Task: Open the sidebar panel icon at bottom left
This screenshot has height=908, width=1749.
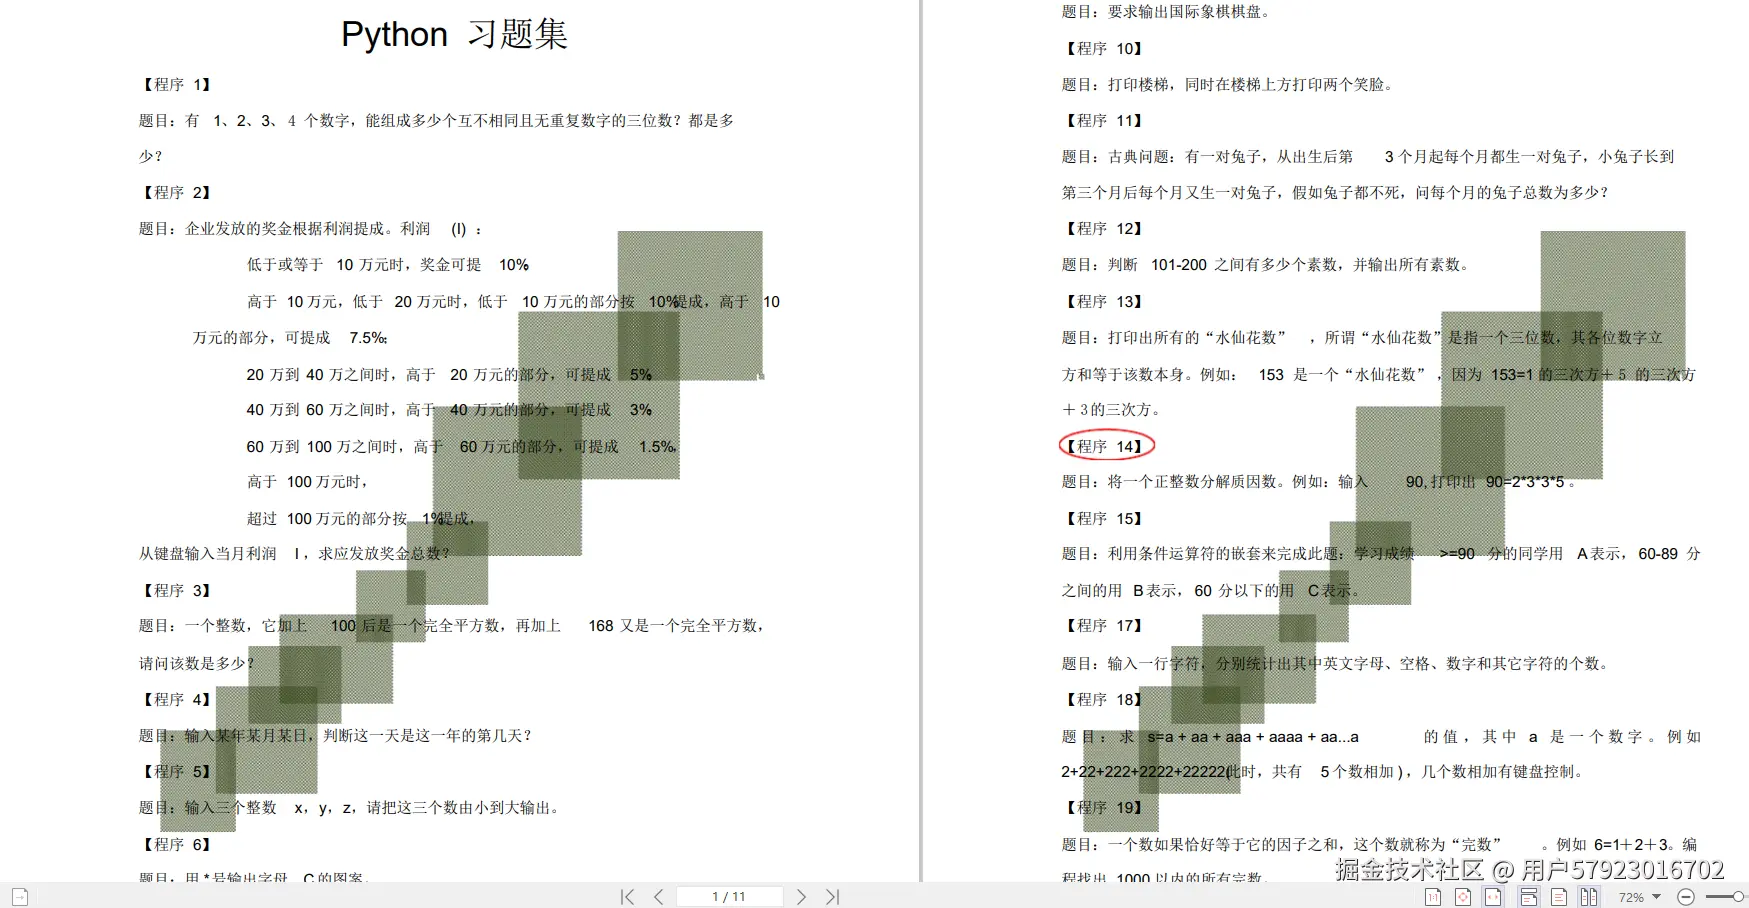Action: (18, 896)
